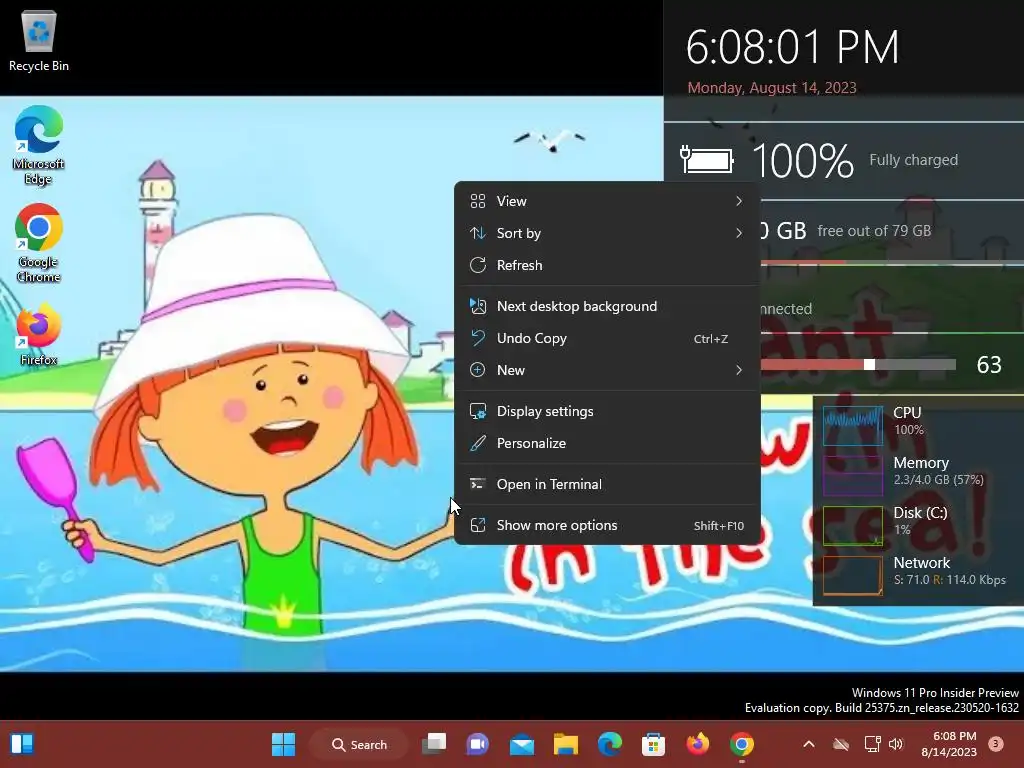Click the Terminal icon in the menu

click(x=478, y=485)
